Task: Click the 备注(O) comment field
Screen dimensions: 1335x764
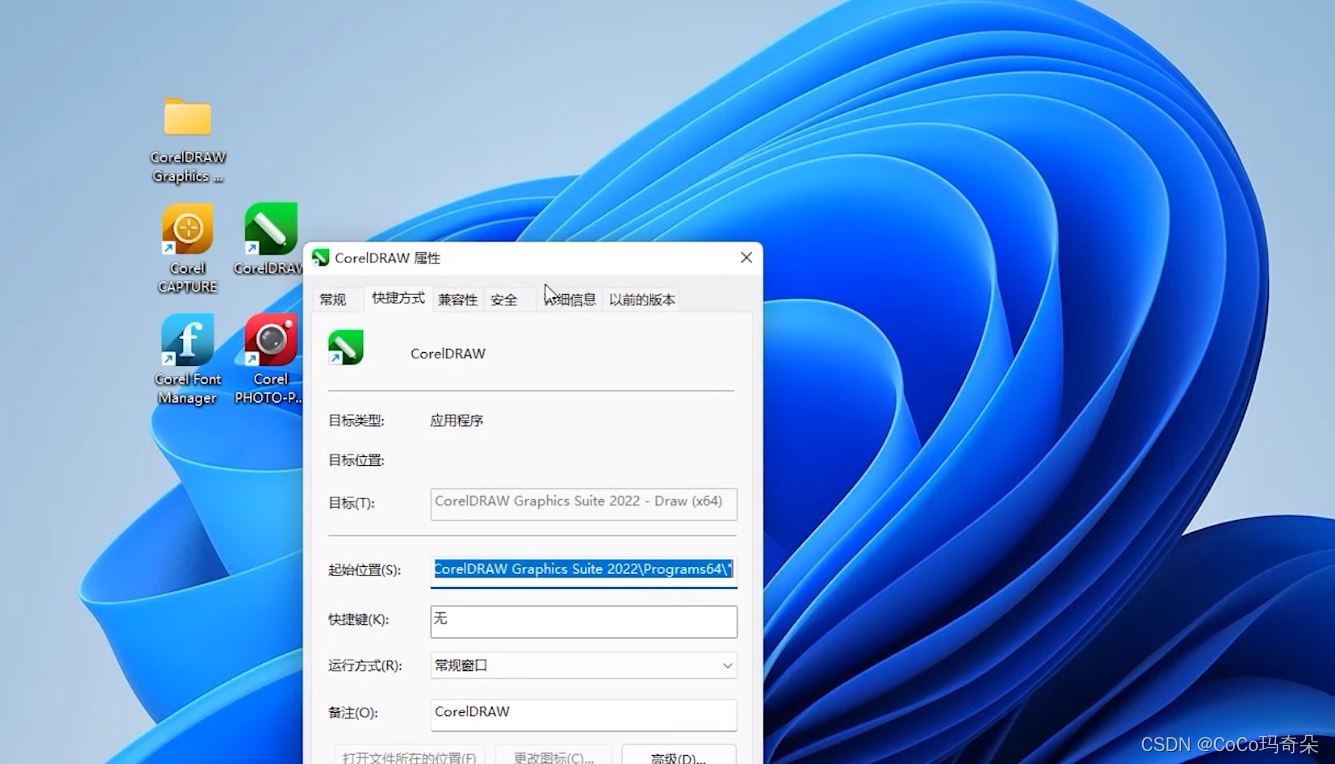Action: click(584, 714)
